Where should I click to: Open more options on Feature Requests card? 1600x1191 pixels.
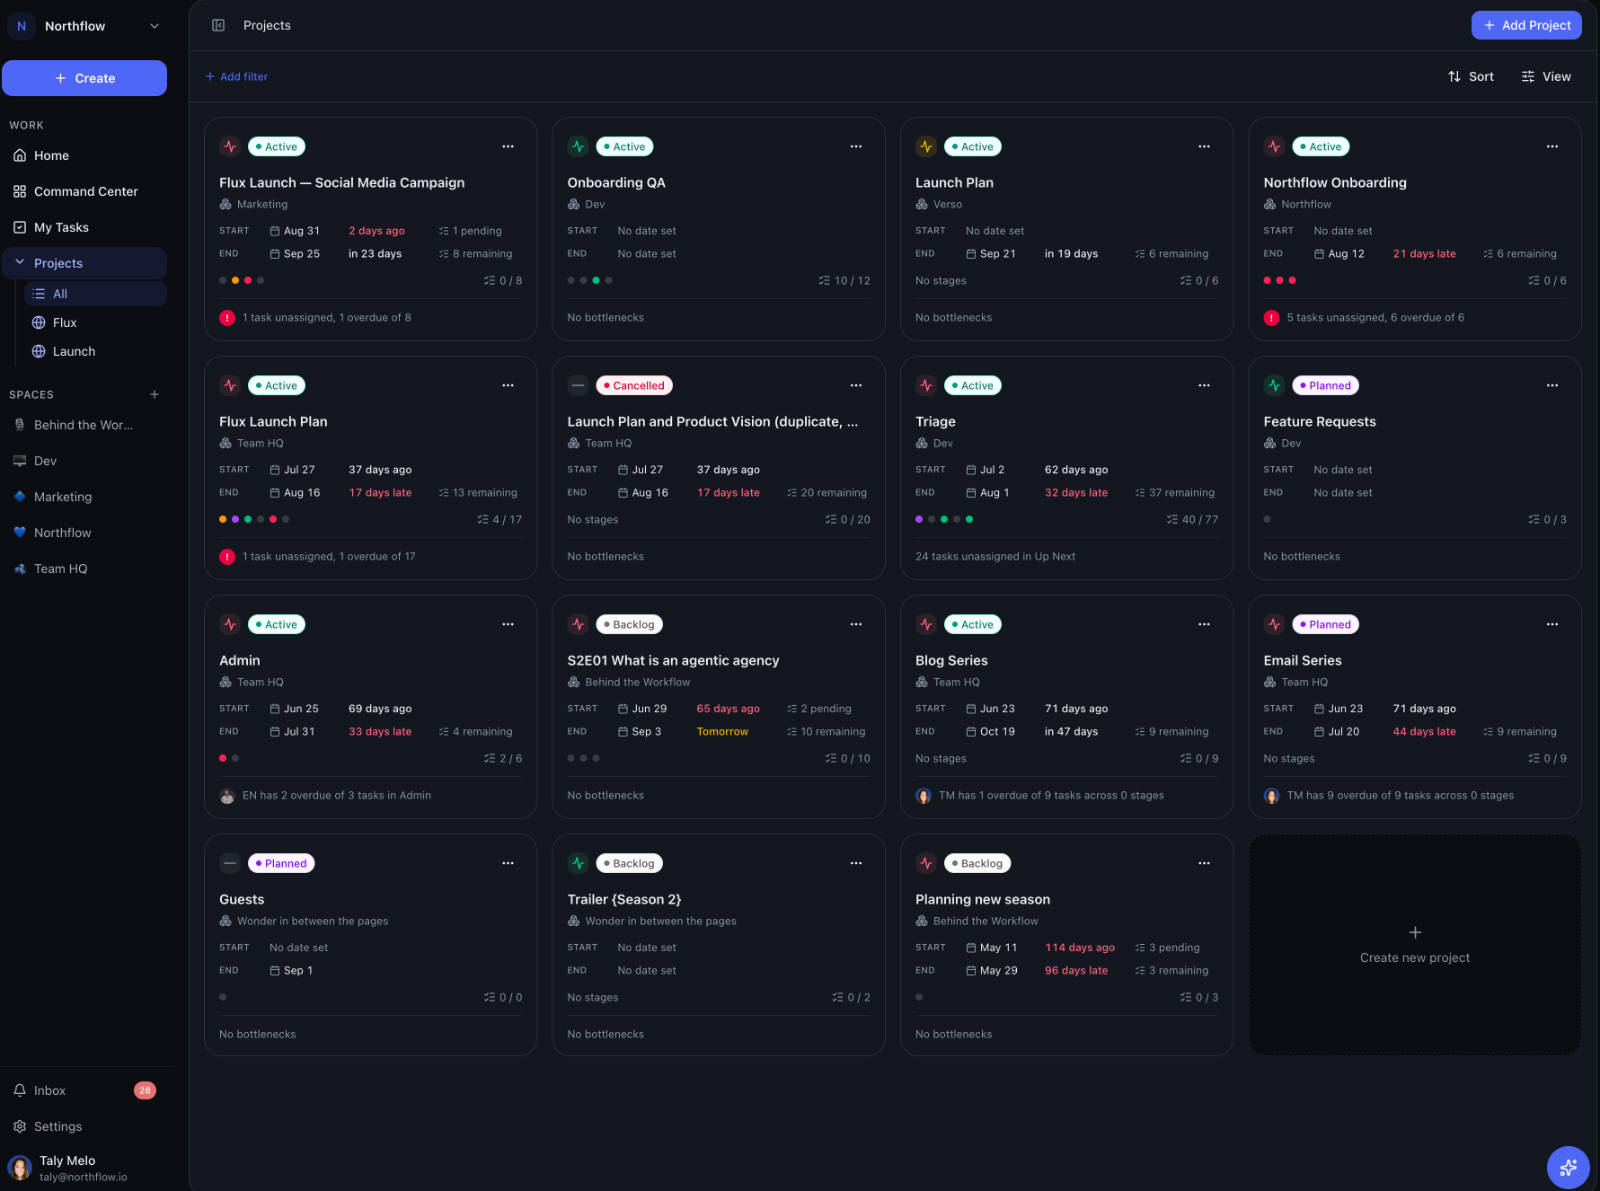click(x=1552, y=385)
